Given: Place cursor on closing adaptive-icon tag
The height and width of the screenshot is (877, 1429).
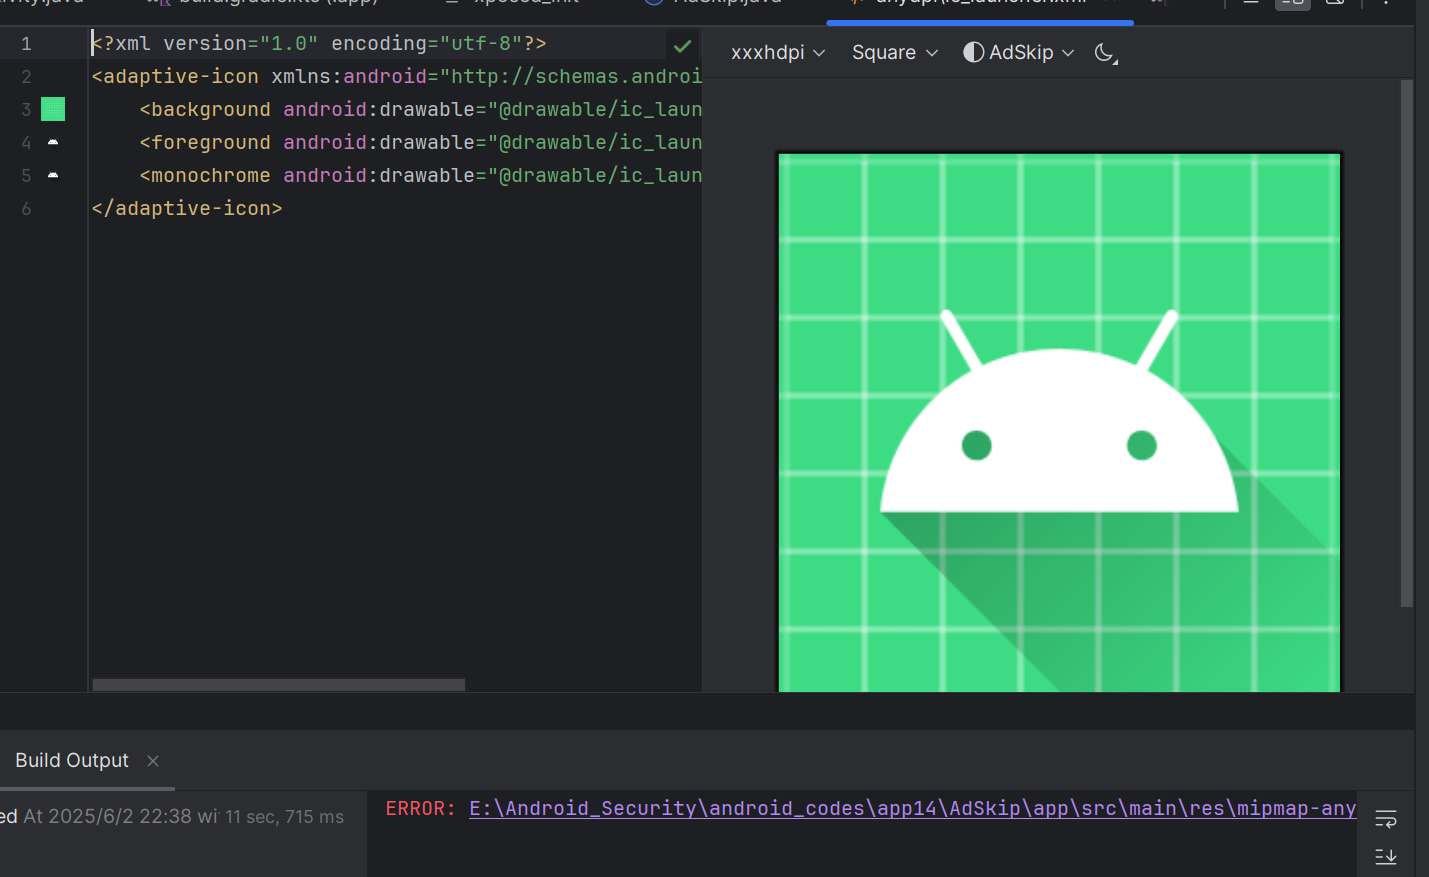Looking at the screenshot, I should [x=187, y=208].
